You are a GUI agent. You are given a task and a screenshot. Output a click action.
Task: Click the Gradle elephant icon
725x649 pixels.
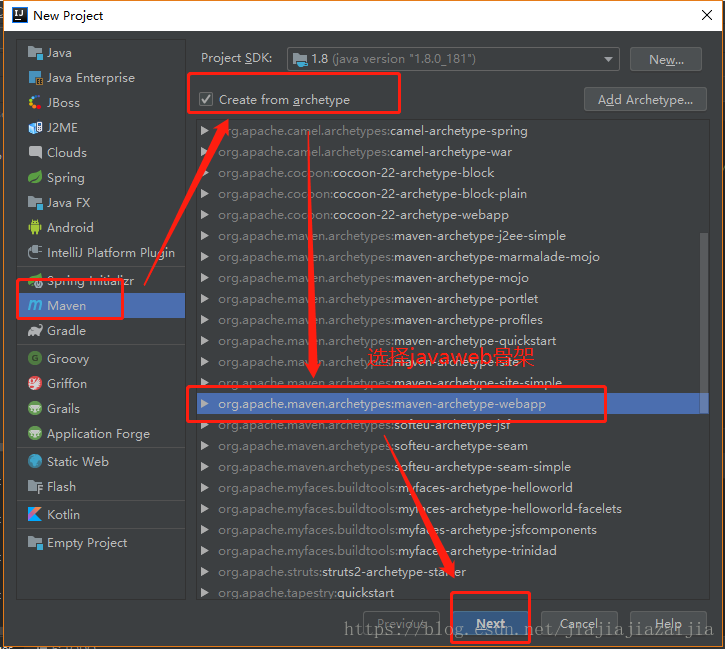[x=35, y=331]
